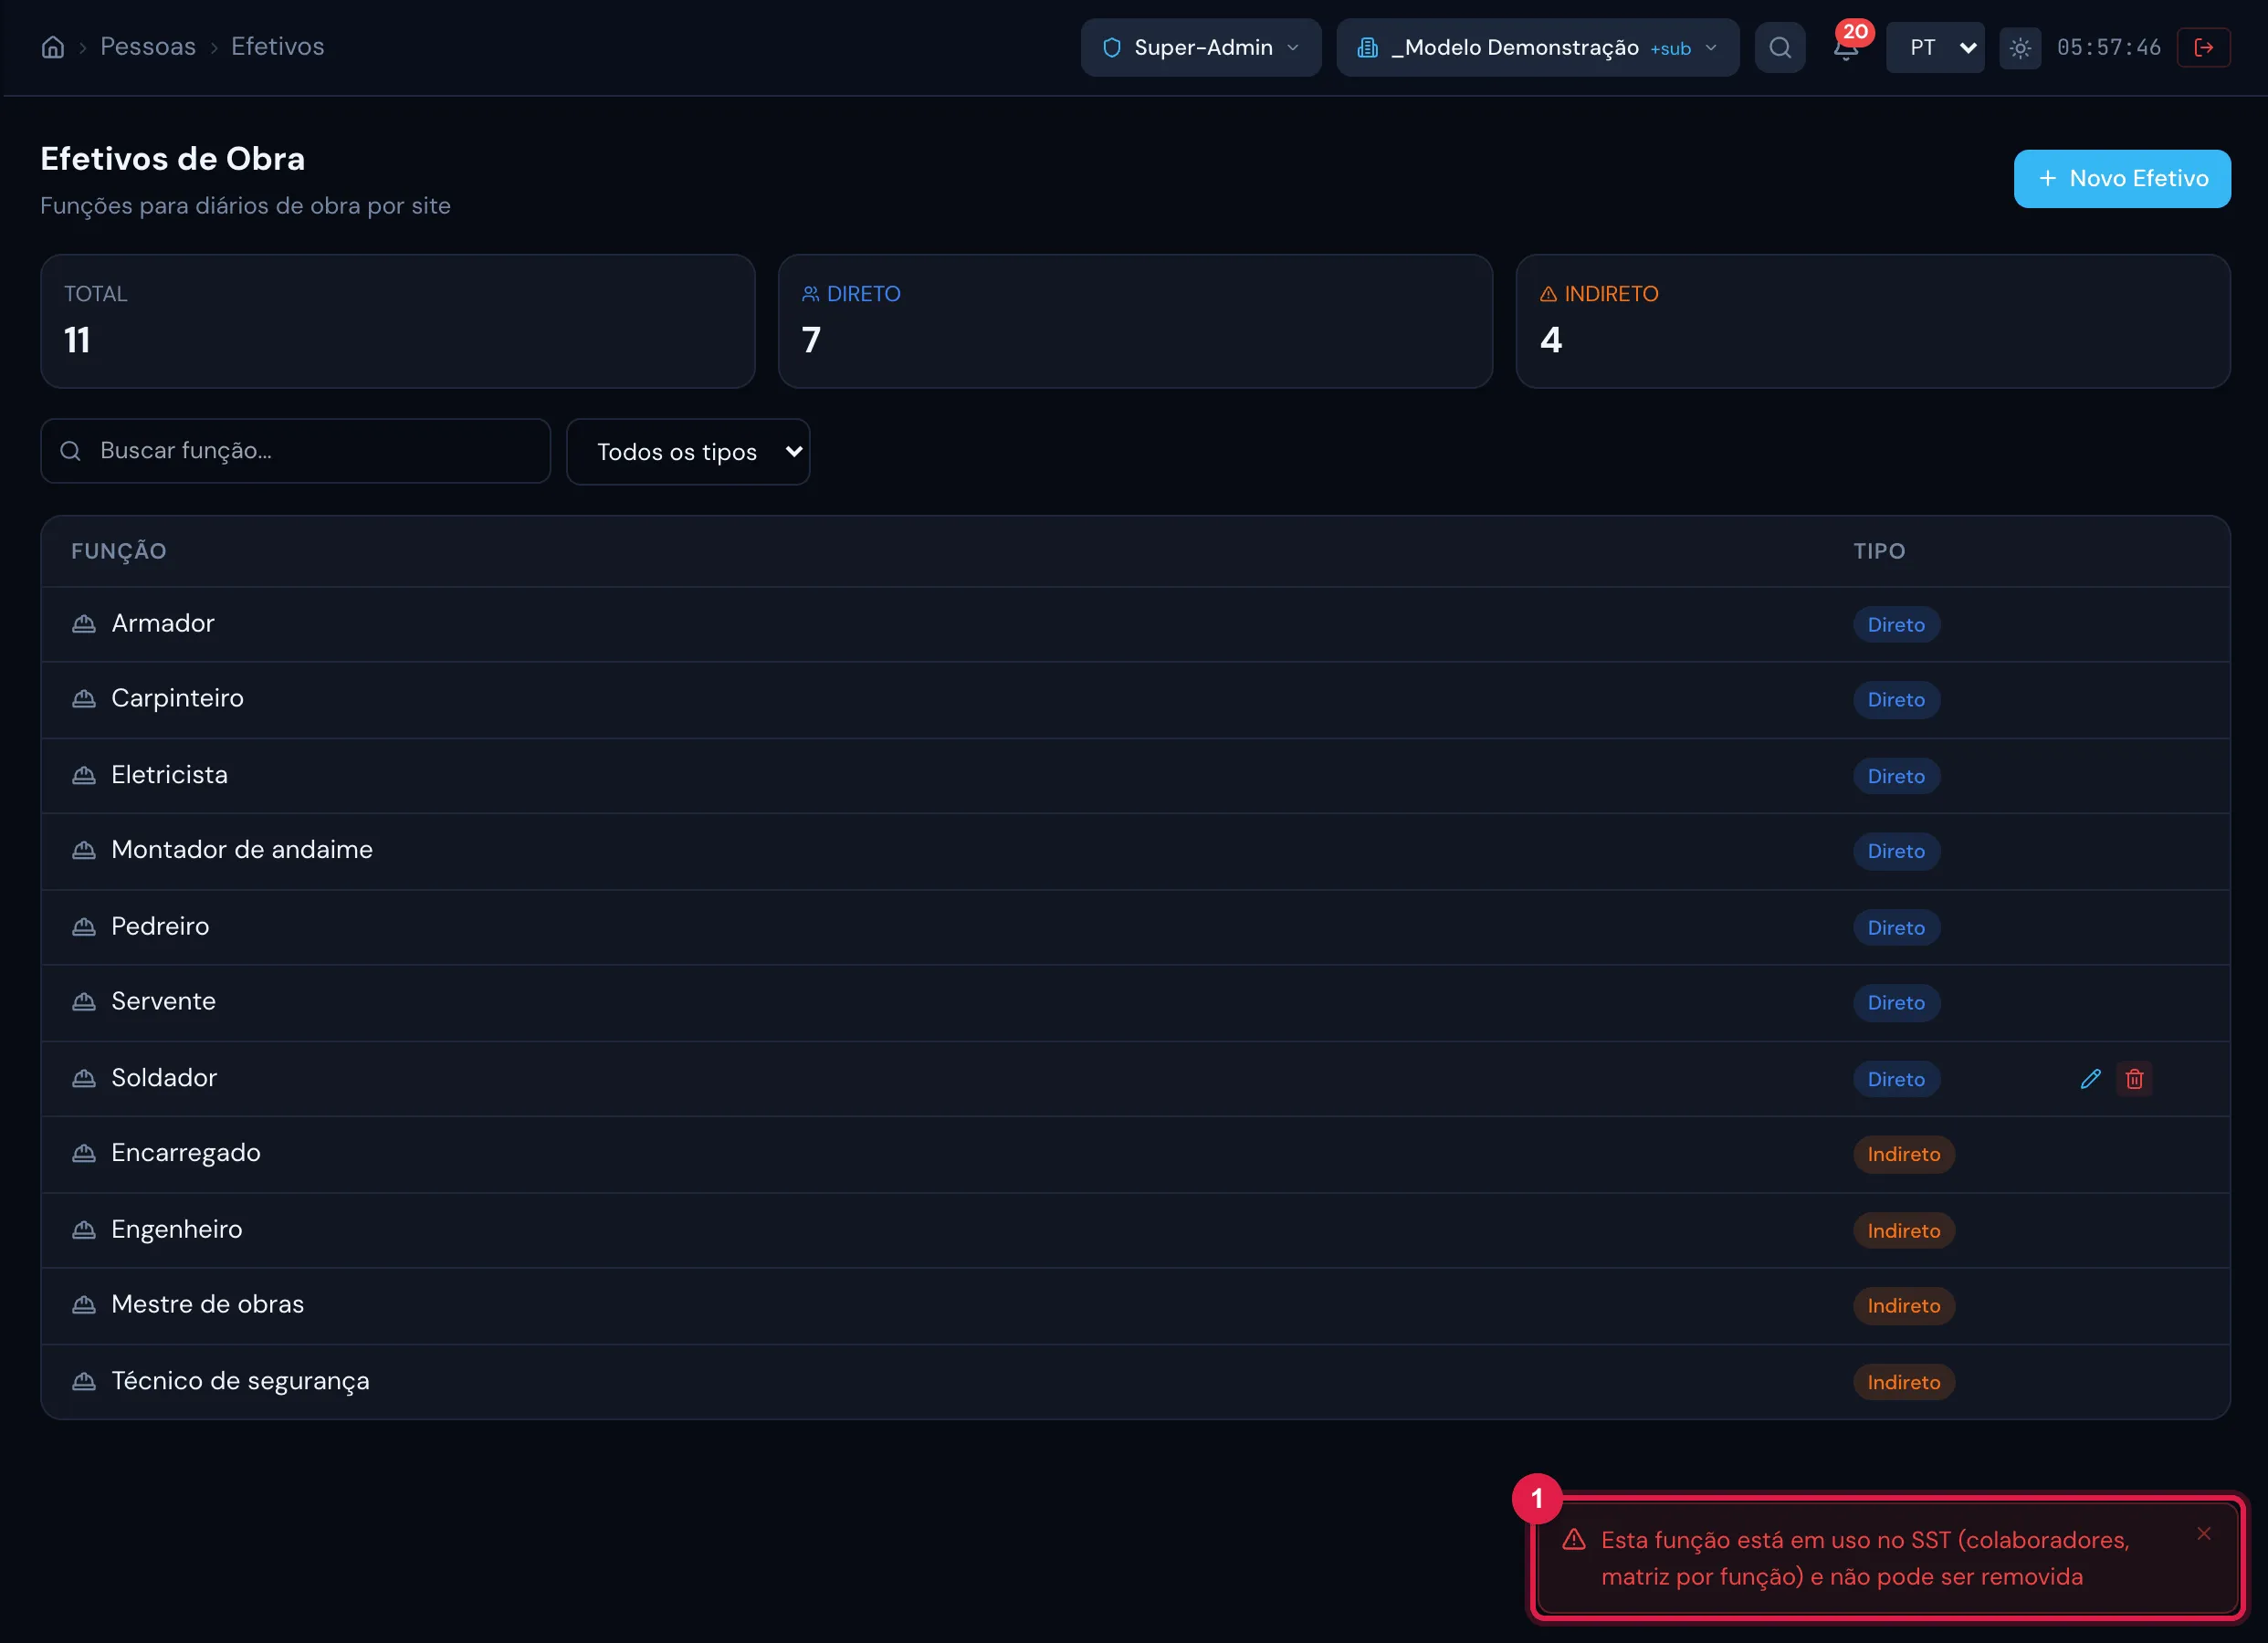Click the Efetivos breadcrumb
The image size is (2268, 1643).
point(277,46)
